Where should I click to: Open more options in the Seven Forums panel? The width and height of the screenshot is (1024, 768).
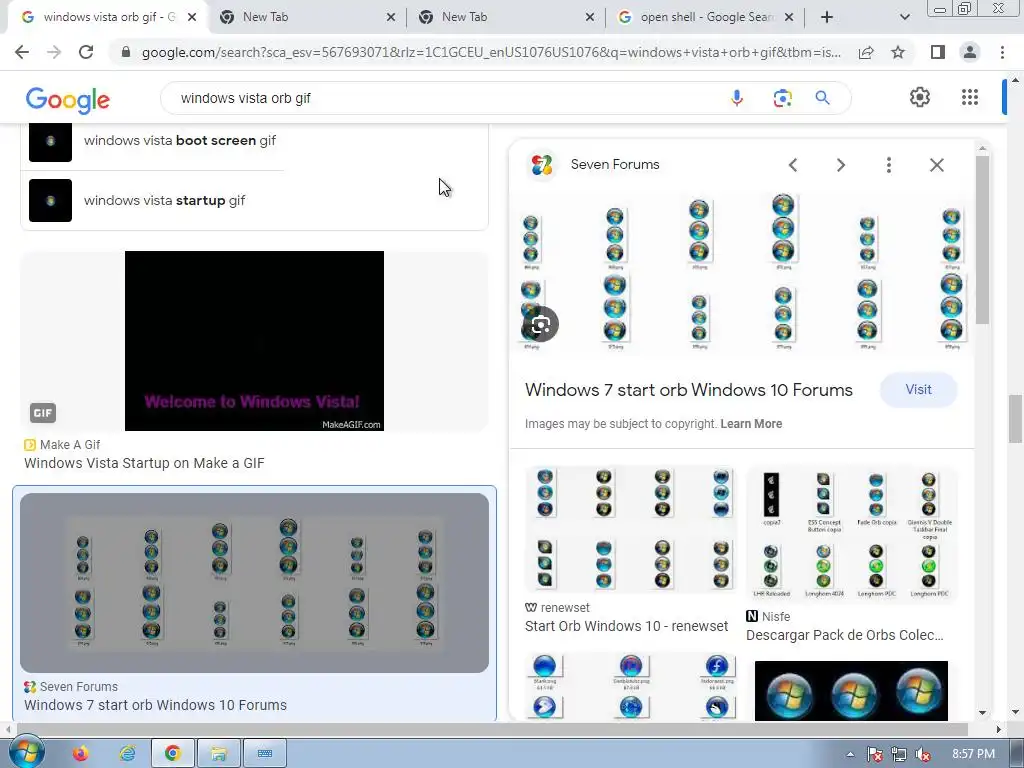[888, 165]
